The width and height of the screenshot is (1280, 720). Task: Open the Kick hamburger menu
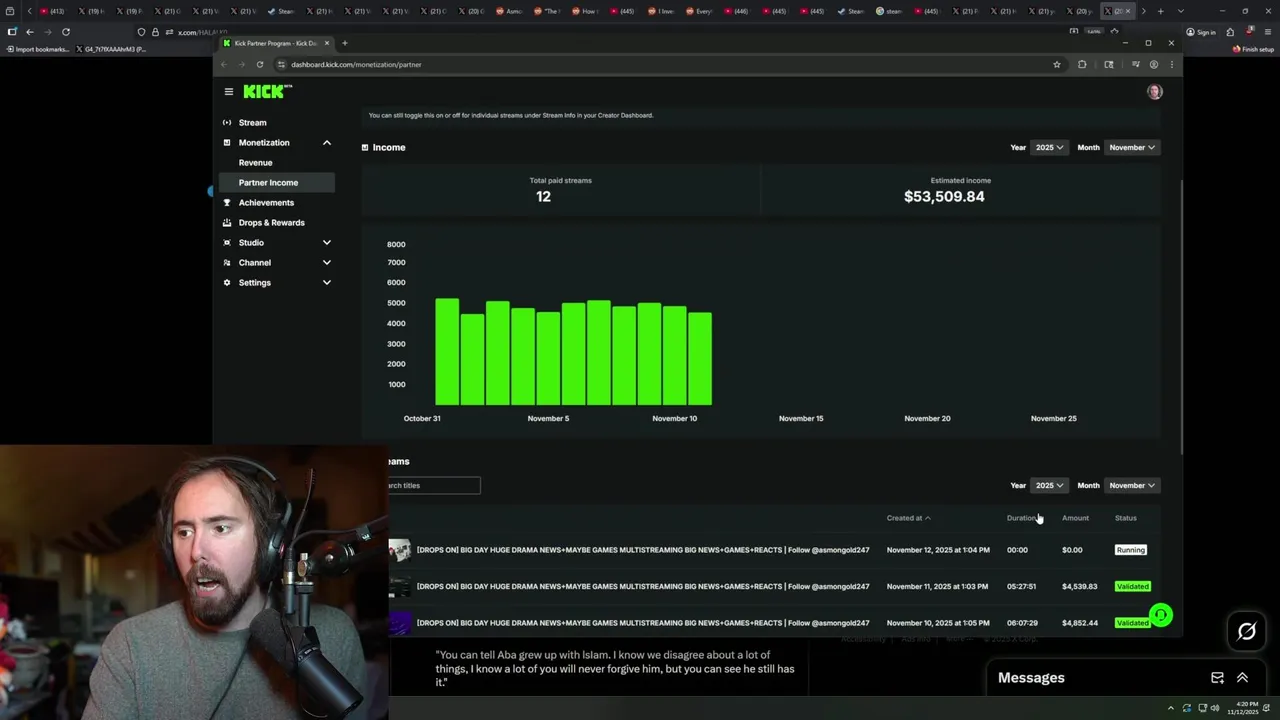pyautogui.click(x=229, y=92)
